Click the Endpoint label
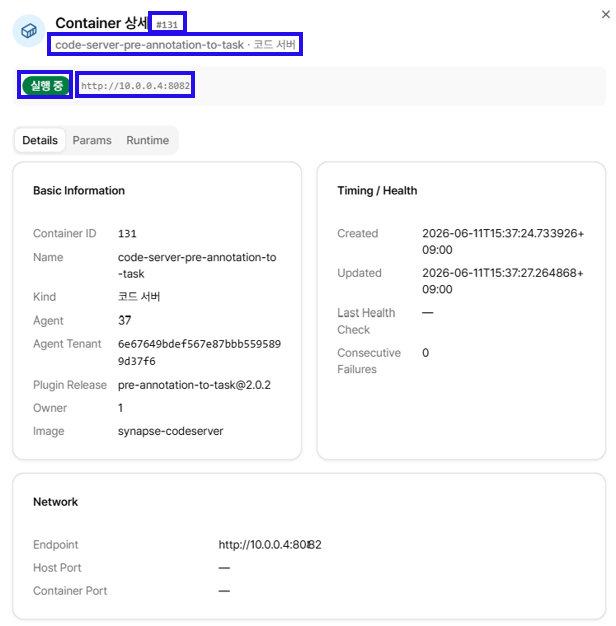Screen dimensions: 616x626 coord(55,545)
